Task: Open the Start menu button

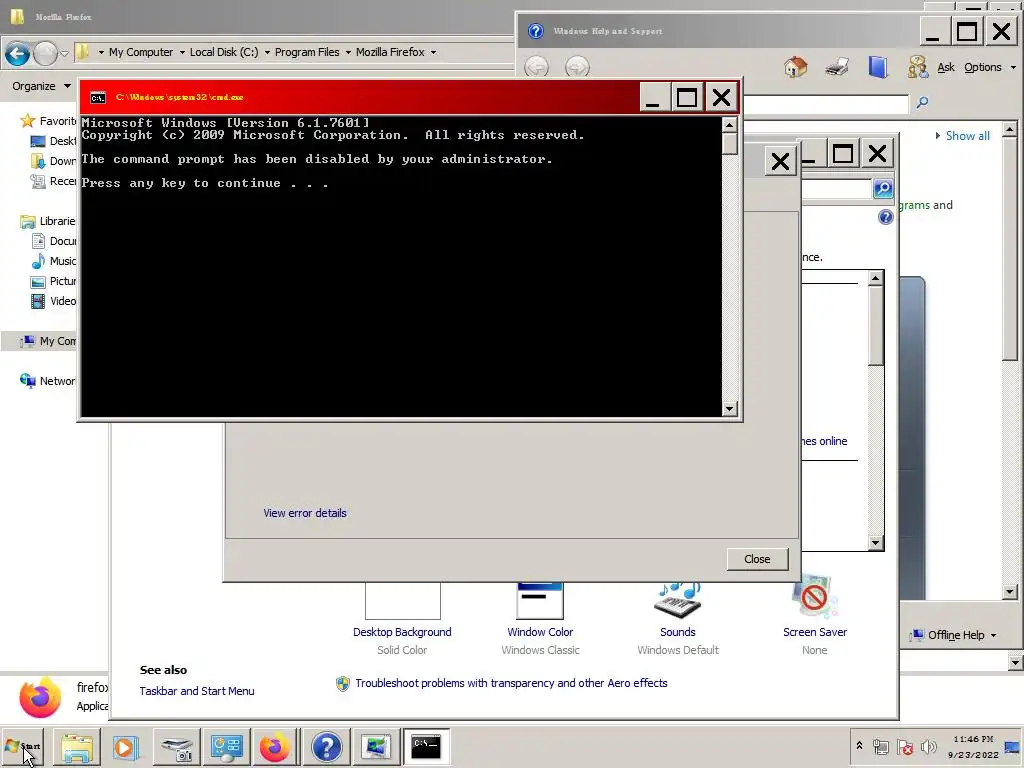Action: pyautogui.click(x=22, y=746)
